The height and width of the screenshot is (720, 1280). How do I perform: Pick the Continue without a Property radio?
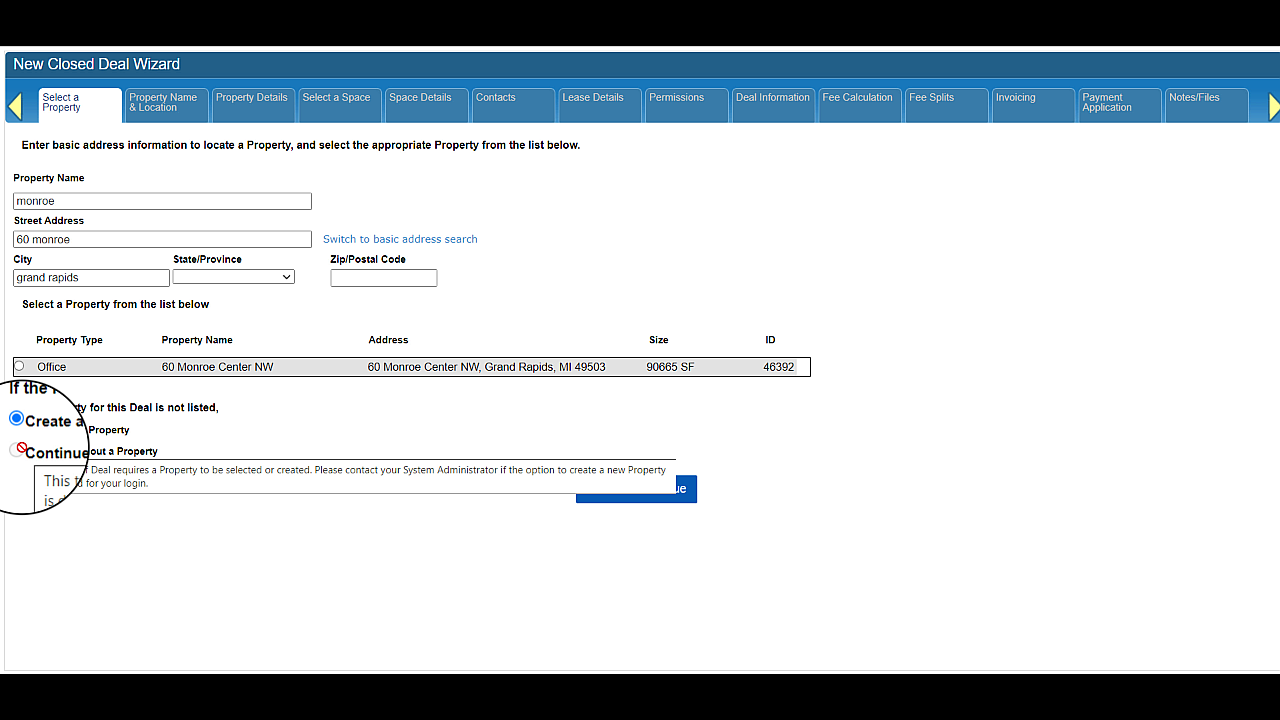pyautogui.click(x=17, y=450)
